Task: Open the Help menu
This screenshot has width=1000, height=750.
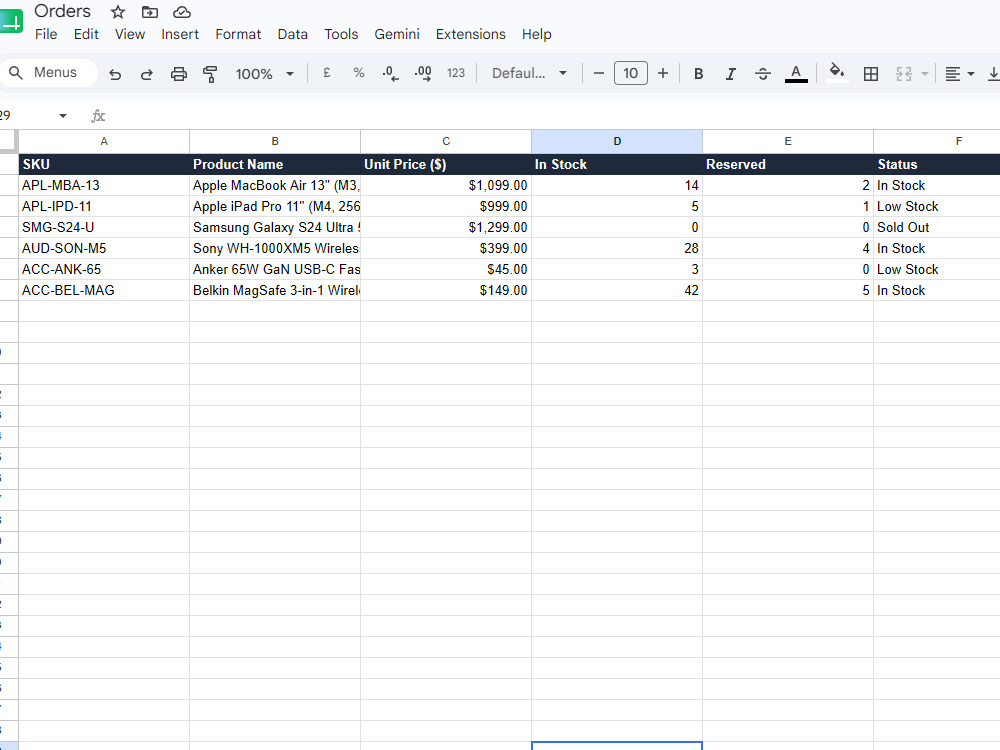Action: [x=536, y=34]
